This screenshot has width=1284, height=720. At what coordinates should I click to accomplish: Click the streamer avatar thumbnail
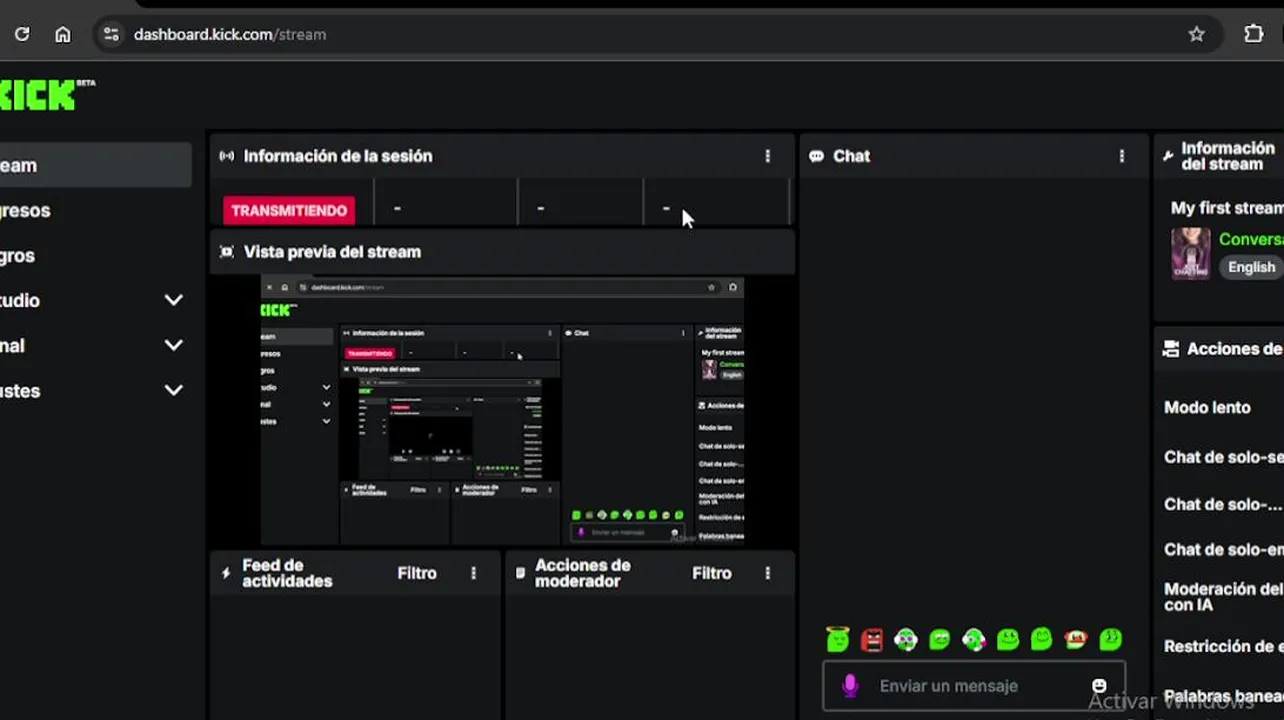click(1191, 253)
